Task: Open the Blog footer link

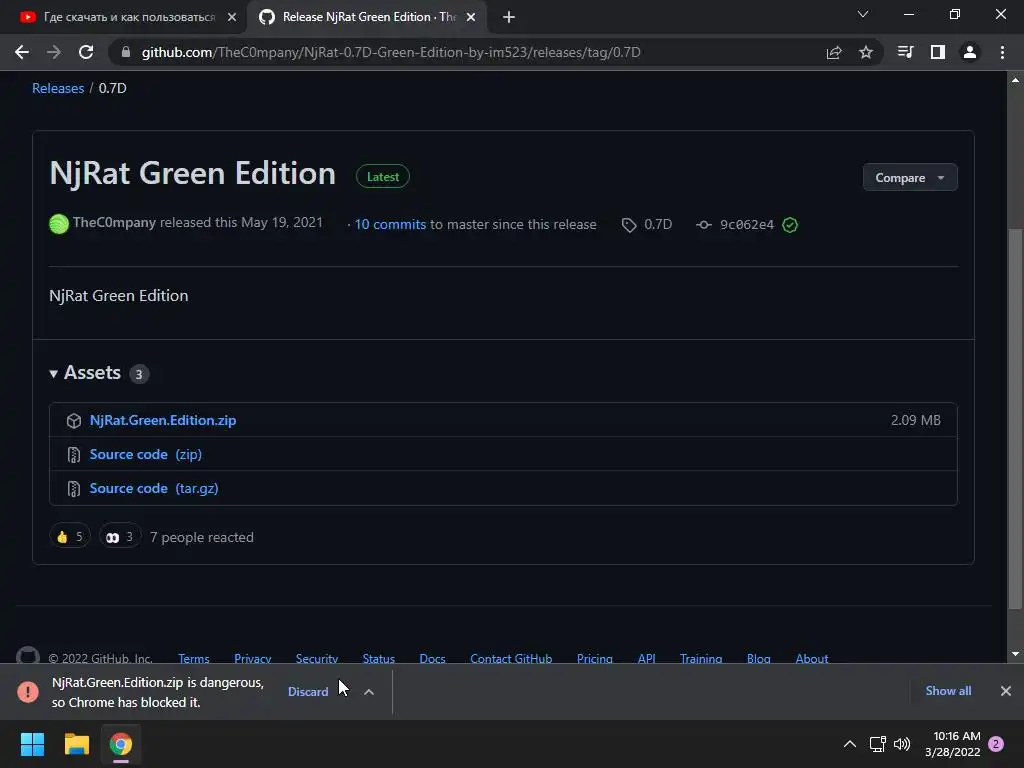Action: pos(758,658)
